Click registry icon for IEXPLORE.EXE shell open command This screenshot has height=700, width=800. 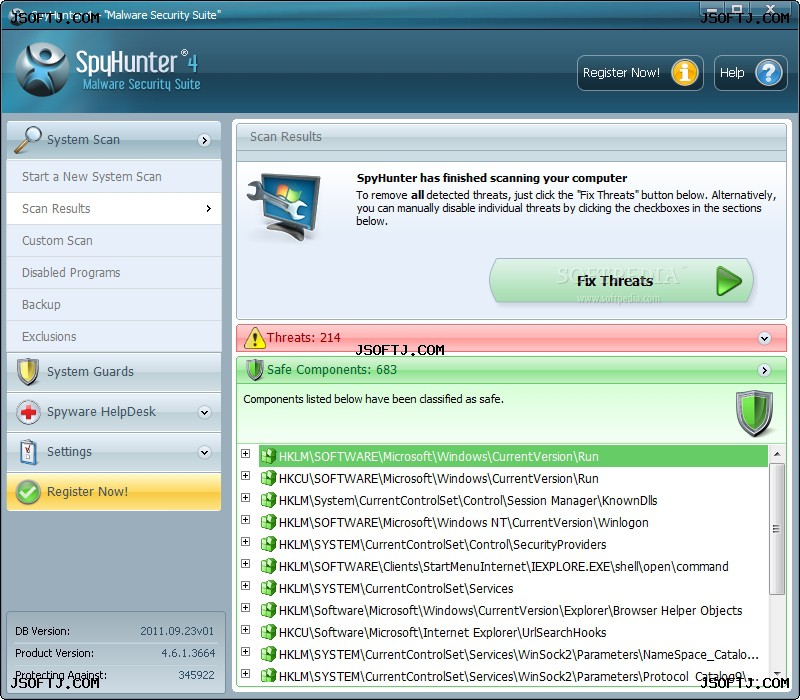tap(268, 566)
